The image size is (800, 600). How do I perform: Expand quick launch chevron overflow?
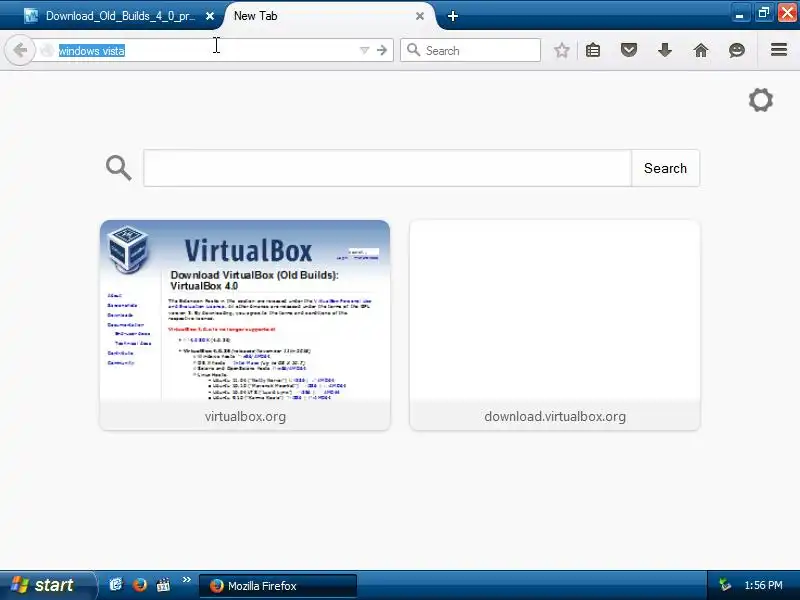click(x=186, y=580)
